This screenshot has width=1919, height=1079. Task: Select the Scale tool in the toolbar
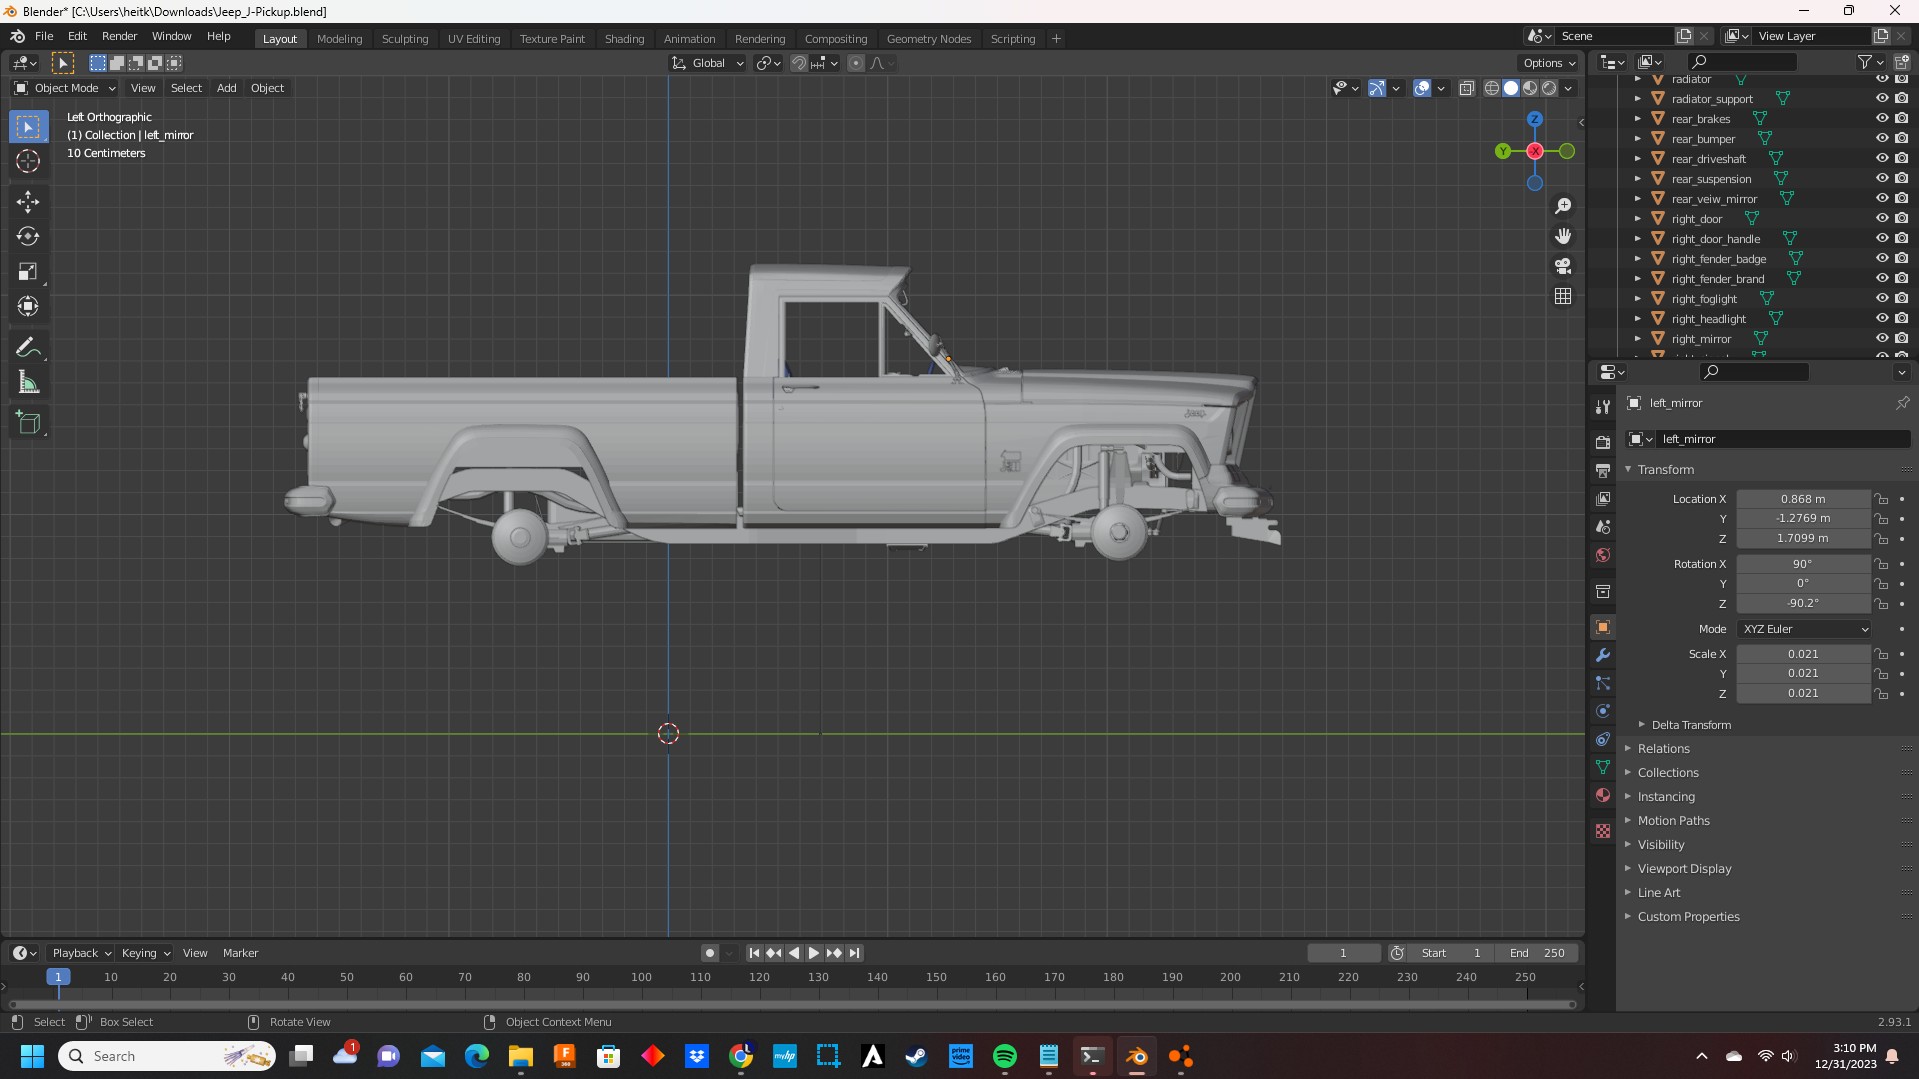click(28, 271)
